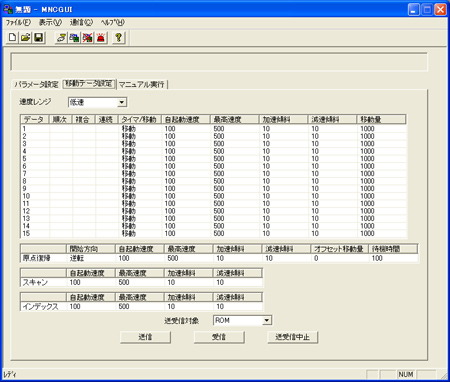
Task: Switch to the マニュアル実行 tab
Action: [142, 84]
